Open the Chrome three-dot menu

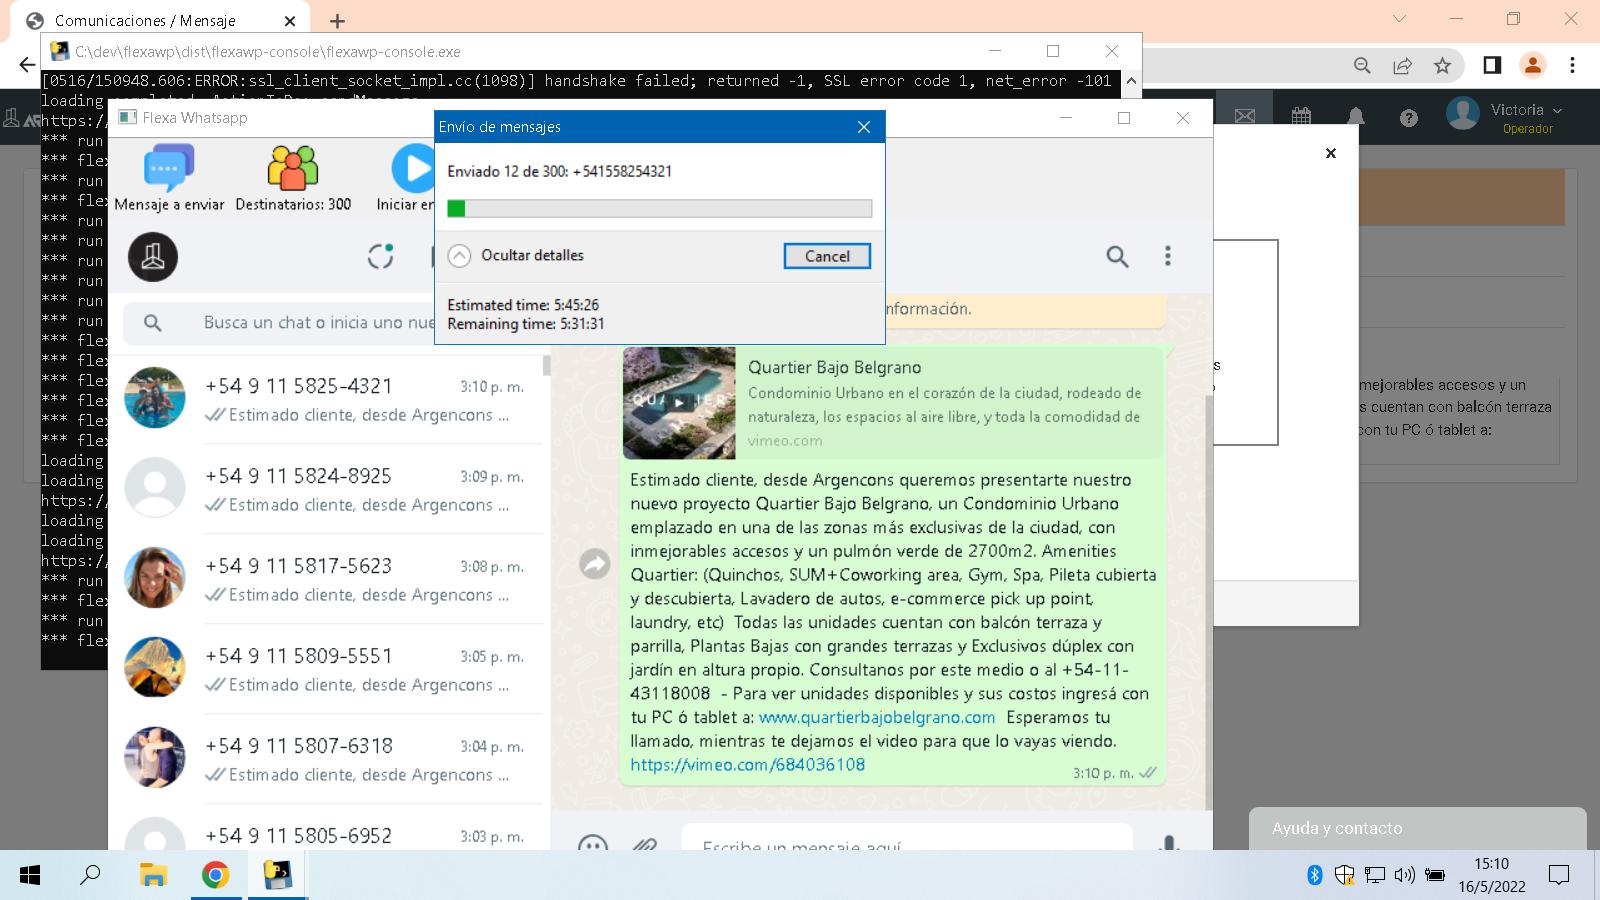[1572, 65]
